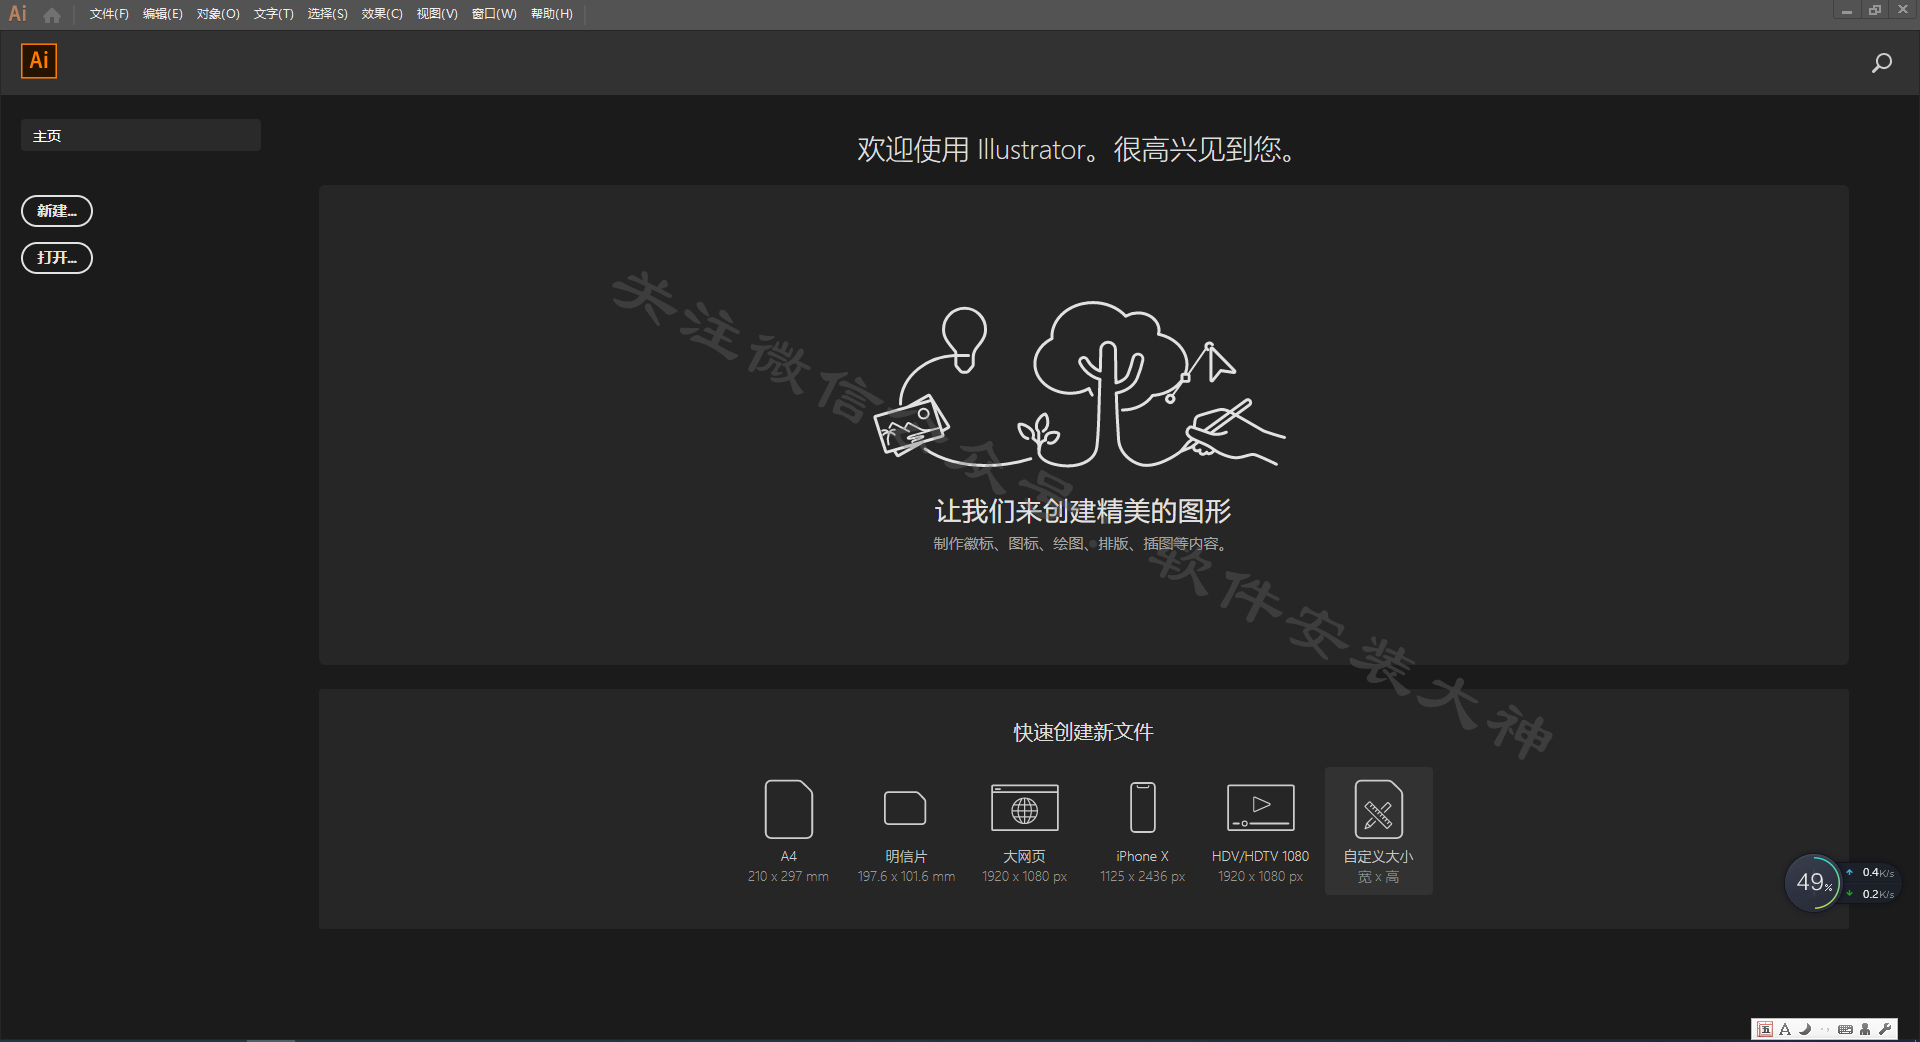Screen dimensions: 1920x1042
Task: Select the 自定义大小 custom size icon
Action: click(1379, 809)
